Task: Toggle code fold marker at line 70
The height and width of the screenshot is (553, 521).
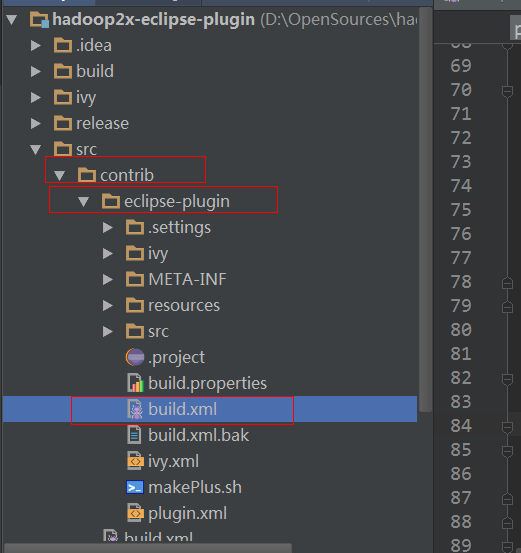Action: coord(507,91)
